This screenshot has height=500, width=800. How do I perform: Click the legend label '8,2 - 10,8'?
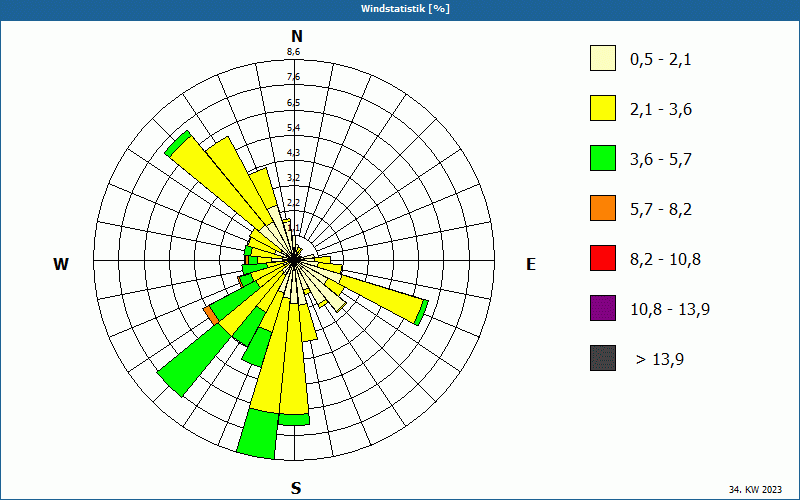[665, 260]
